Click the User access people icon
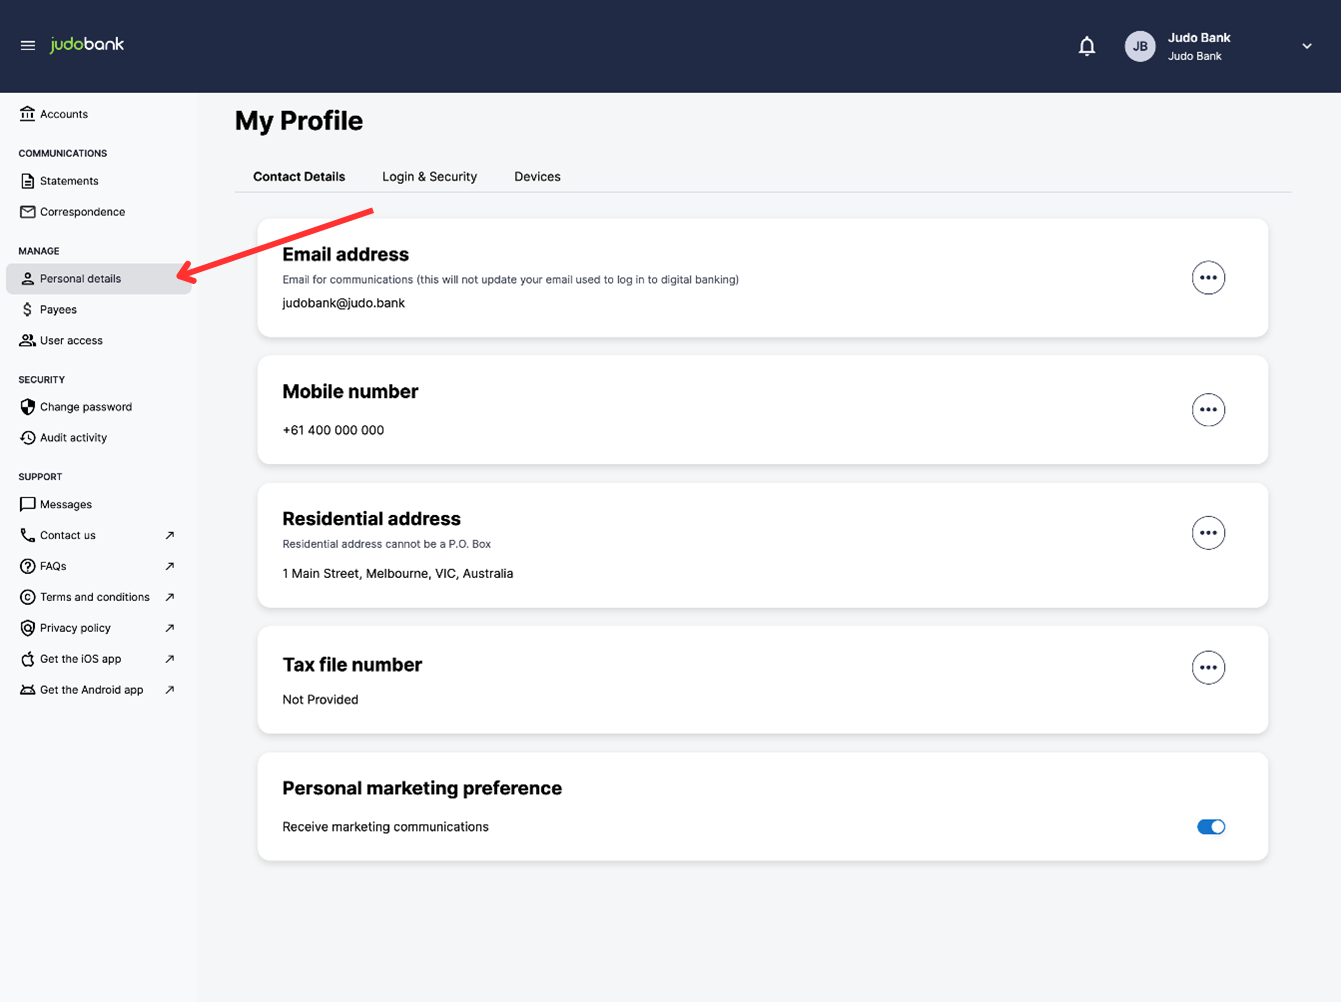 point(27,341)
